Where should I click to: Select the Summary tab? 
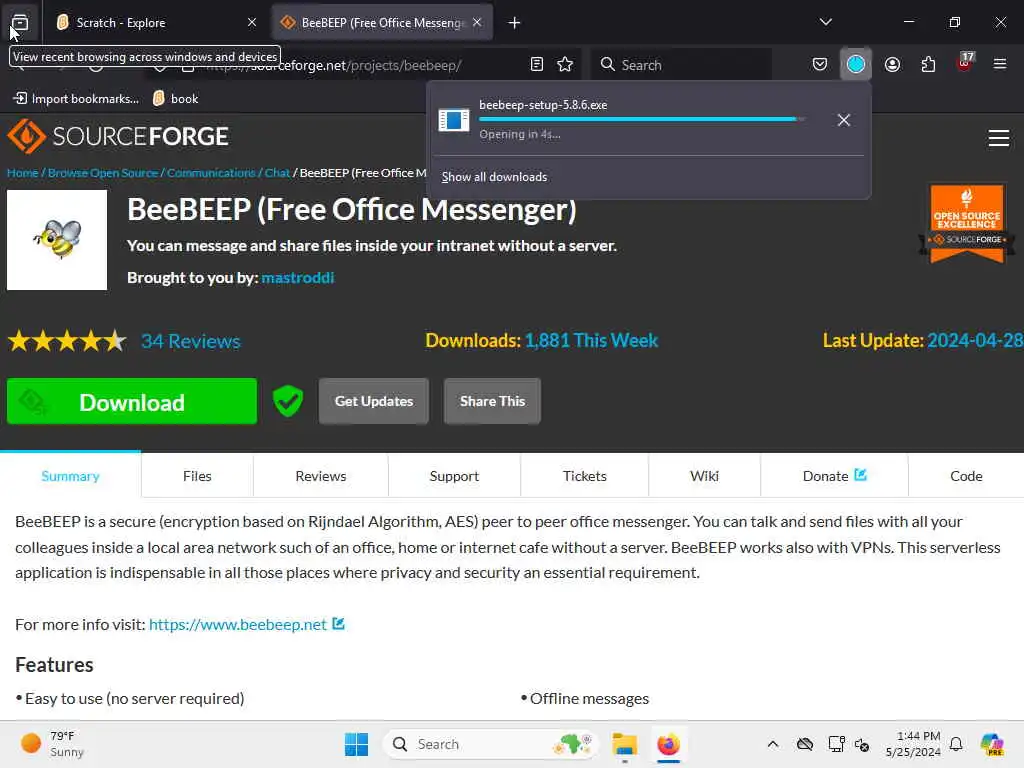71,476
